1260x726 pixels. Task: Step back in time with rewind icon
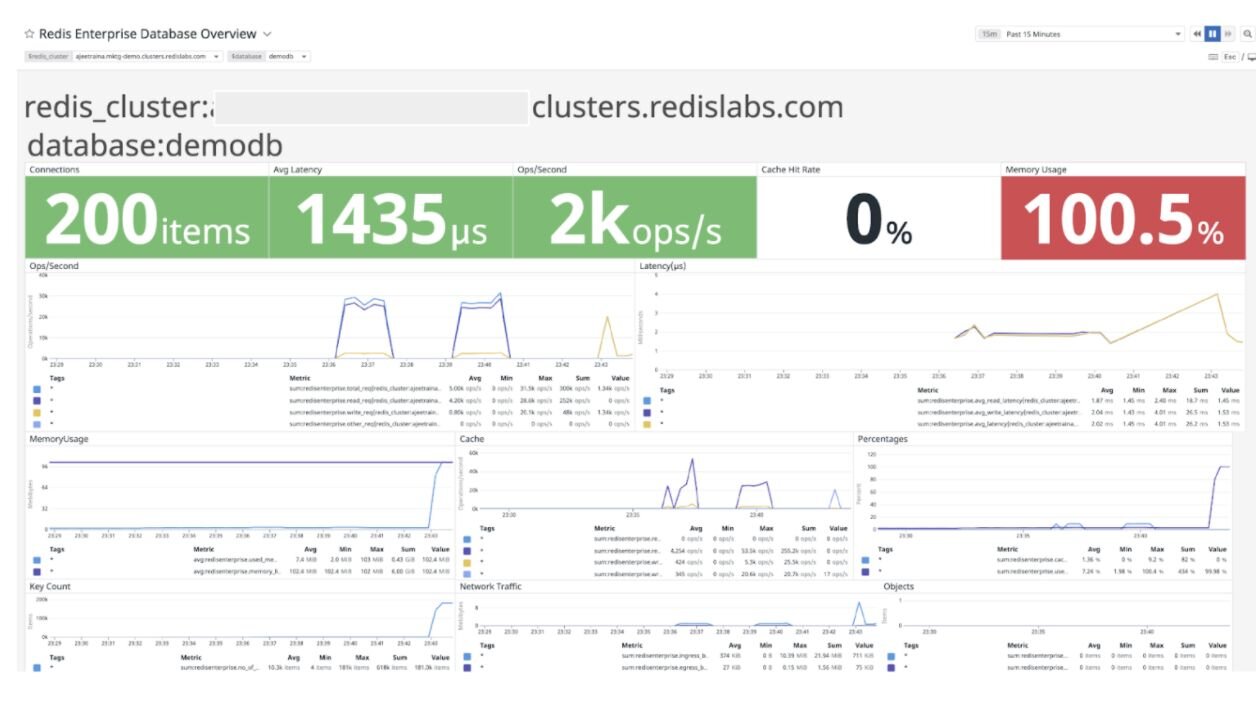click(1197, 34)
